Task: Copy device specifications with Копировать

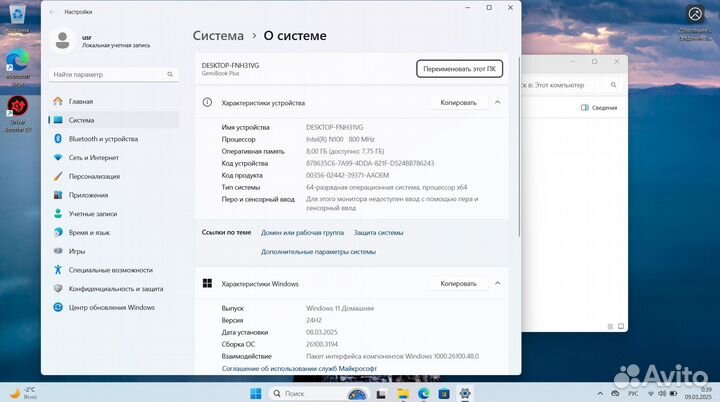Action: click(458, 102)
